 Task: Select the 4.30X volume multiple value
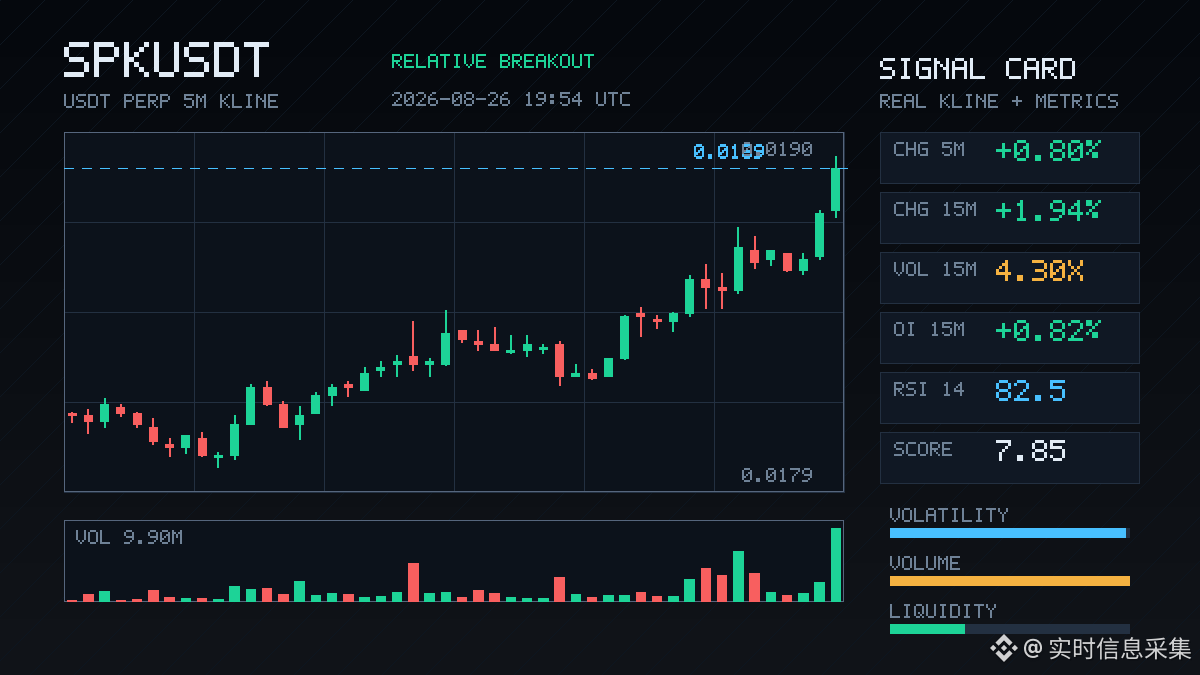click(x=1040, y=271)
